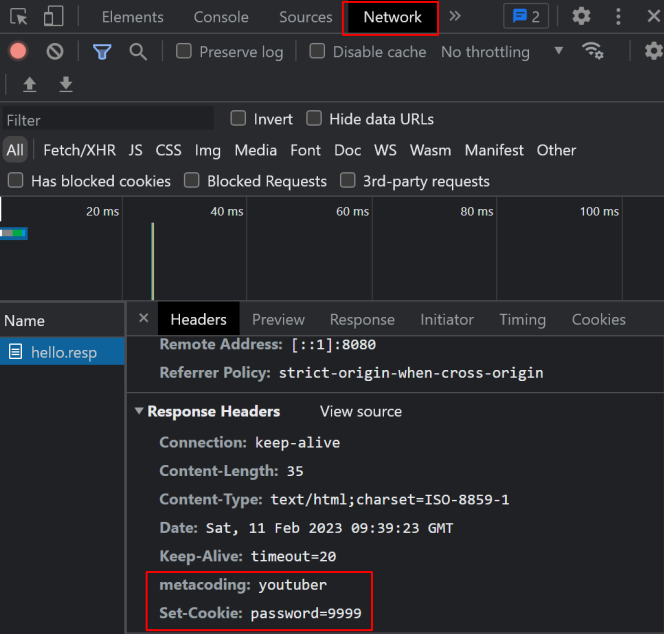664x634 pixels.
Task: Click the Content-Type header value
Action: coord(390,499)
